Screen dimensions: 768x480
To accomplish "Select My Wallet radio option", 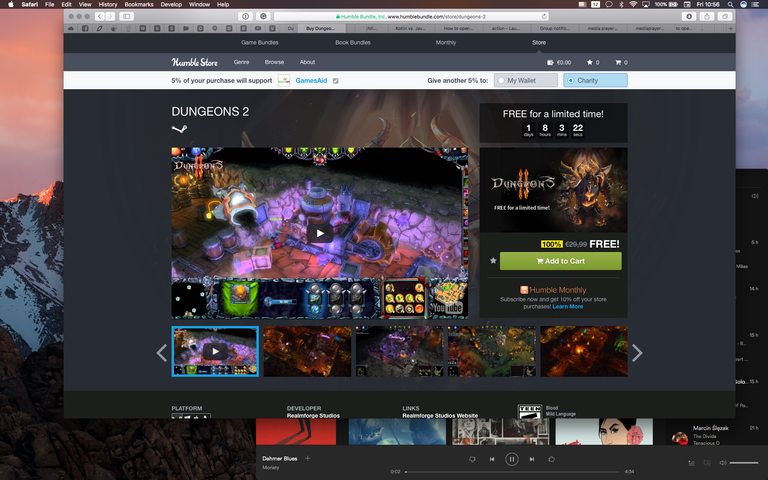I will click(x=526, y=80).
